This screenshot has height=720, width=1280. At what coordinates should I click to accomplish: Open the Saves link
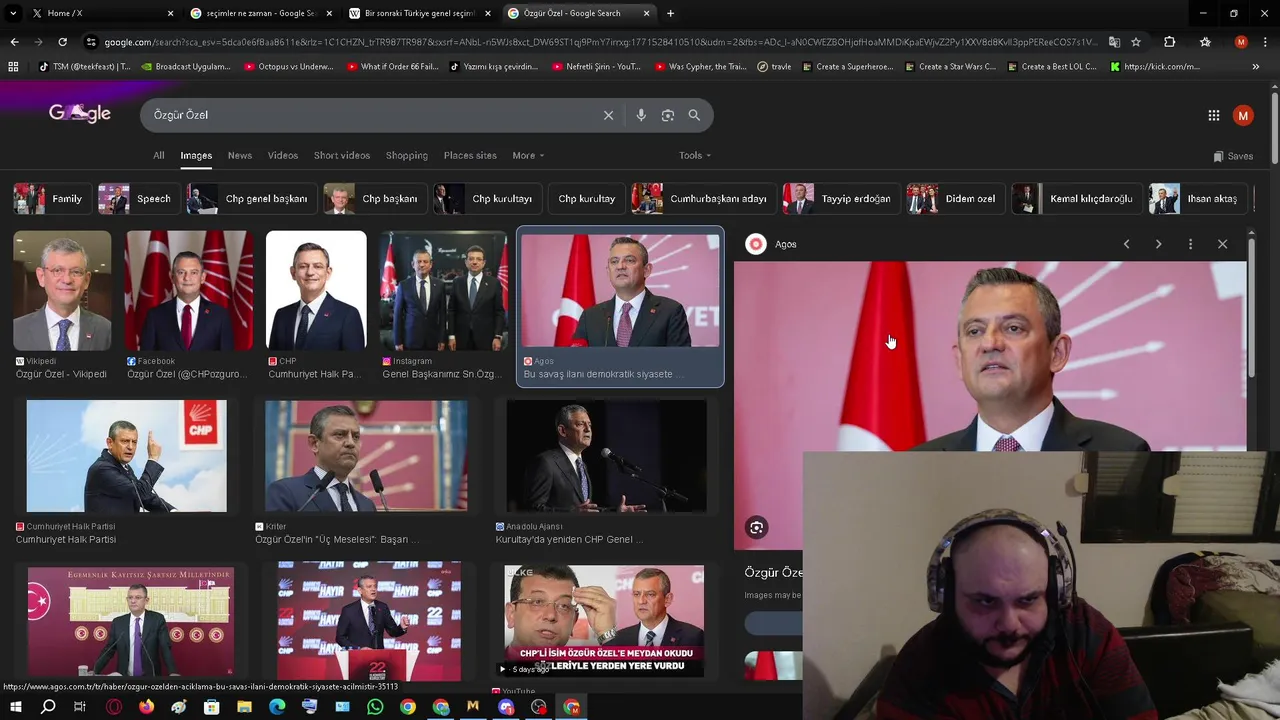click(1233, 156)
